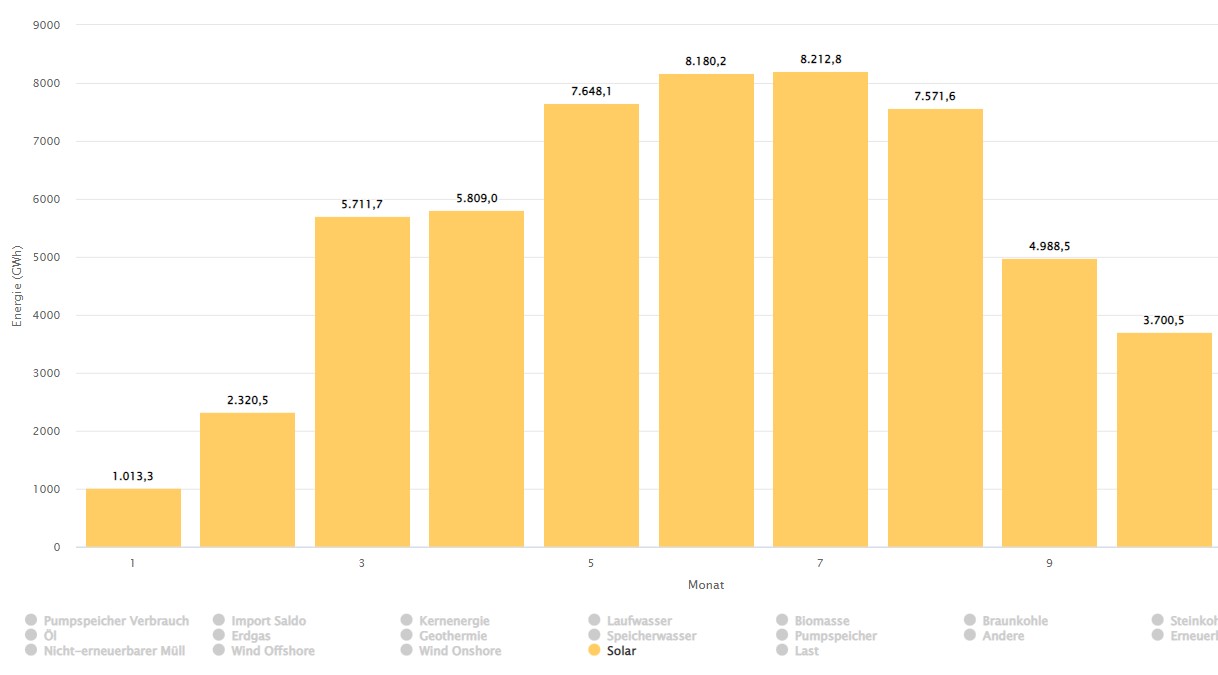1218x675 pixels.
Task: Show the Import Saldo series
Action: click(268, 621)
